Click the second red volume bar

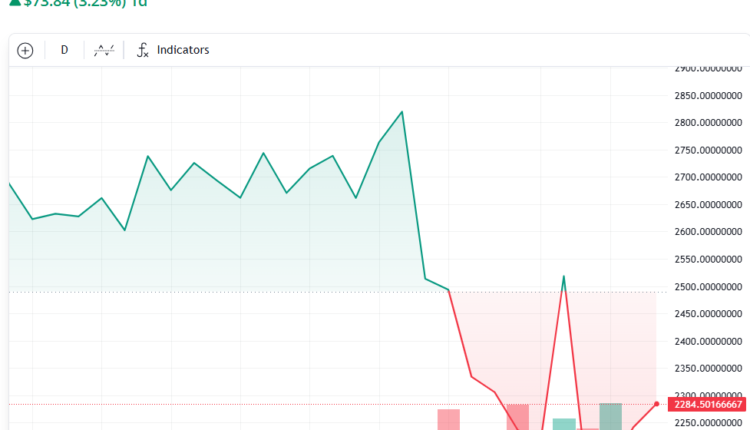(x=517, y=417)
